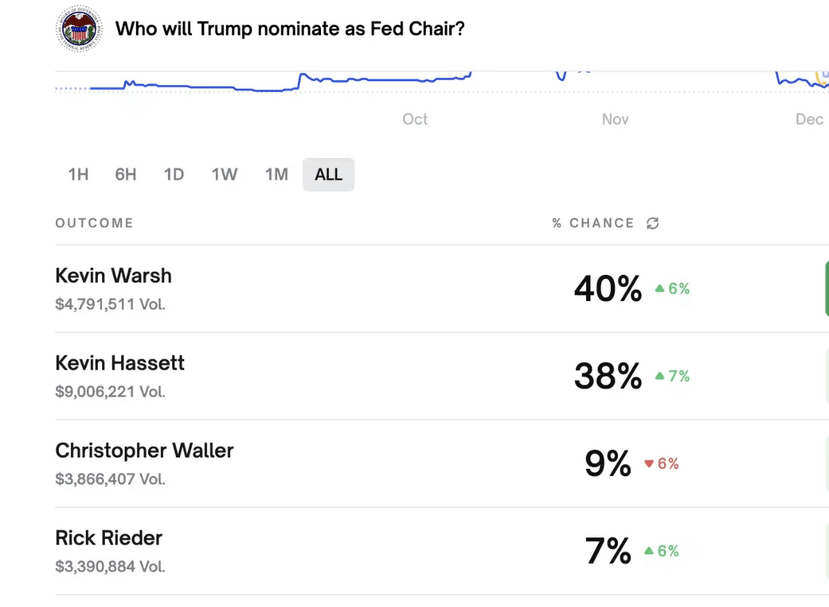Click the green buy button for Warsh
Viewport: 829px width, 607px height.
coord(825,288)
